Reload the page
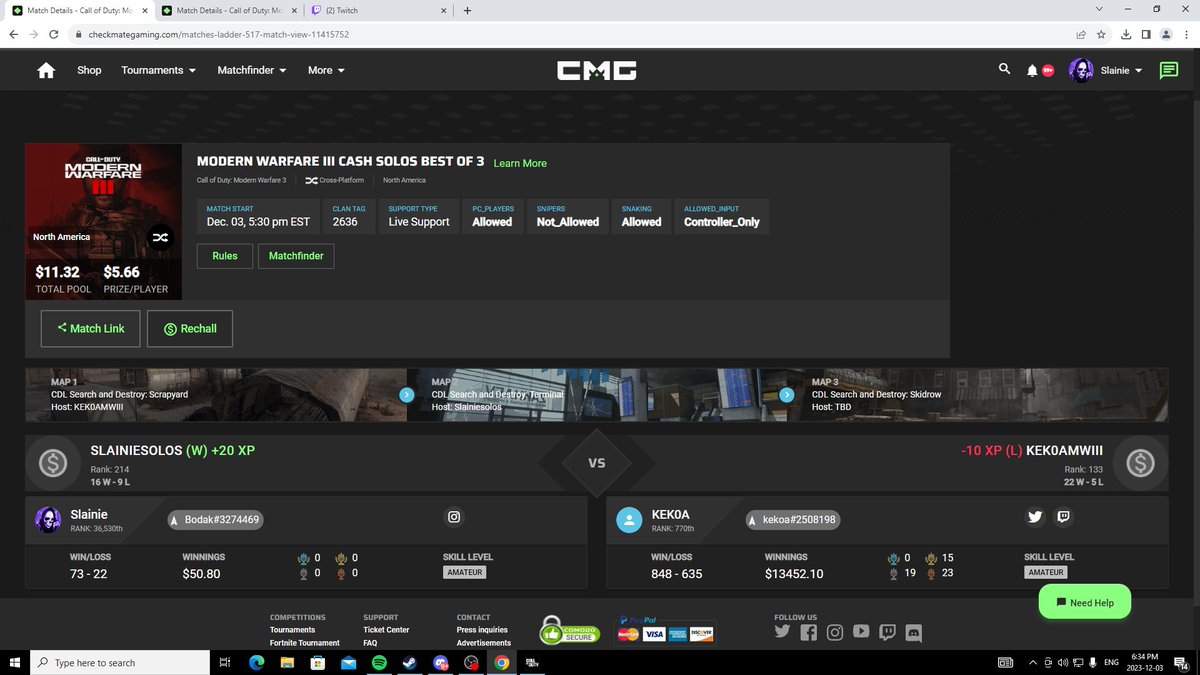Screen dimensions: 1200x675 55,34
